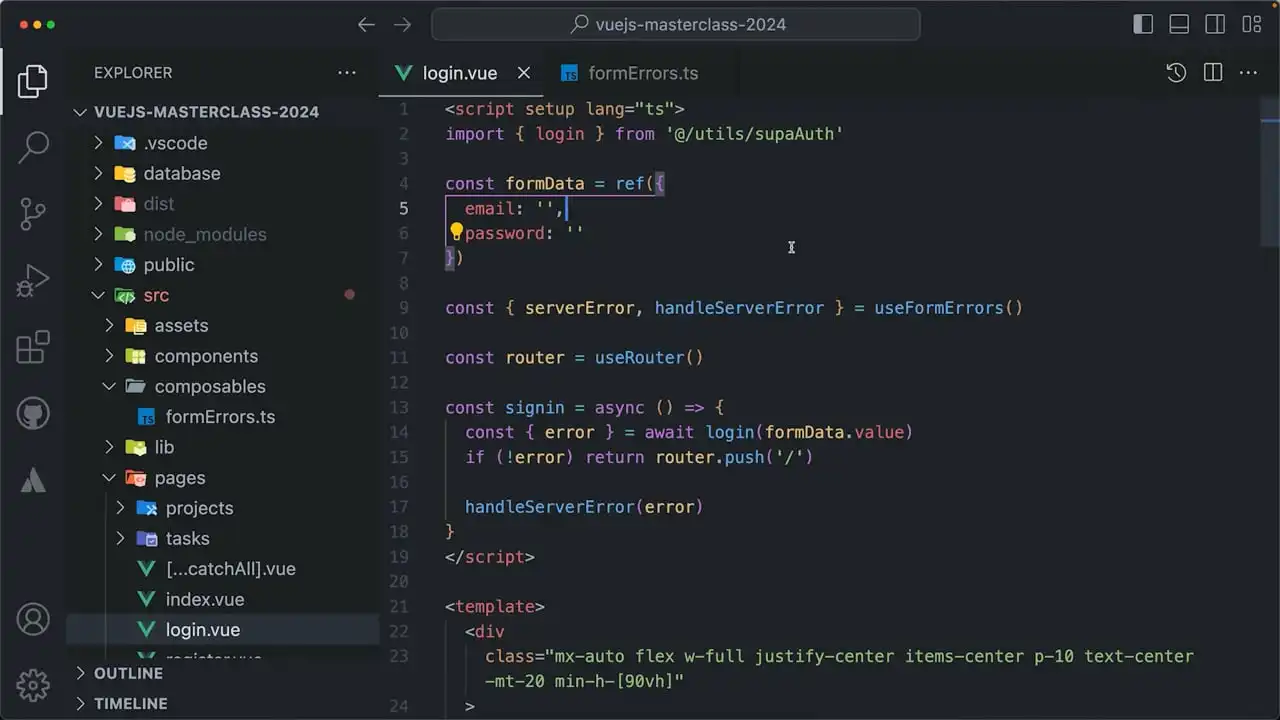The width and height of the screenshot is (1280, 720).
Task: Click the vuejs-masterclass-2024 command center search
Action: (676, 25)
